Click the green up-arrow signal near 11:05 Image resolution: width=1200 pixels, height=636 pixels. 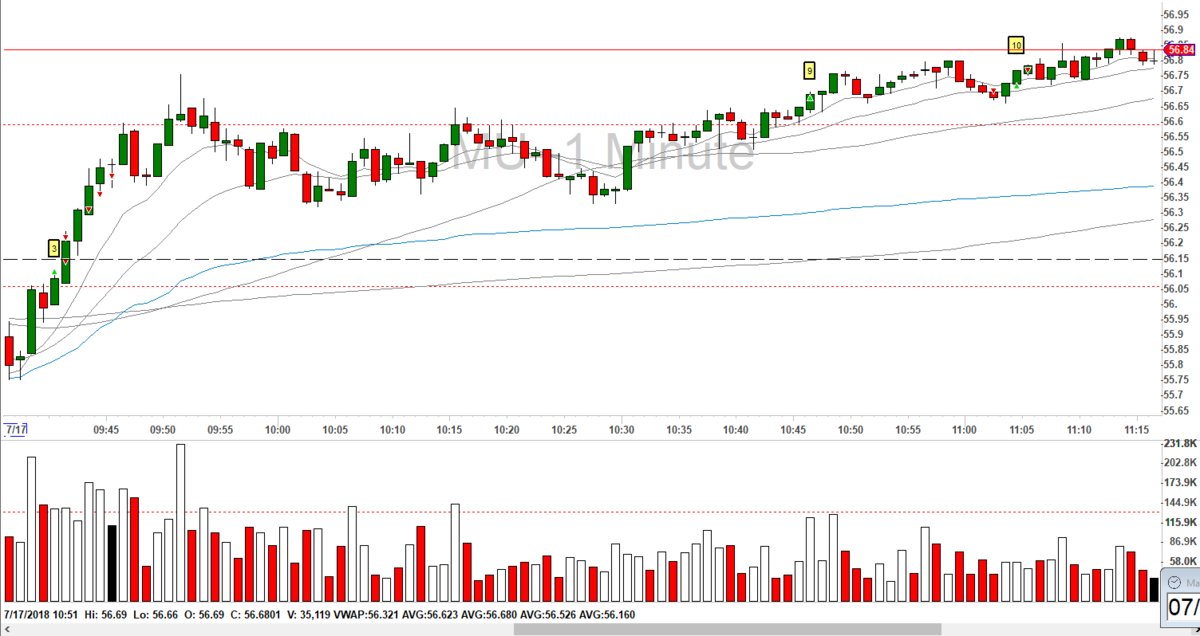1016,86
